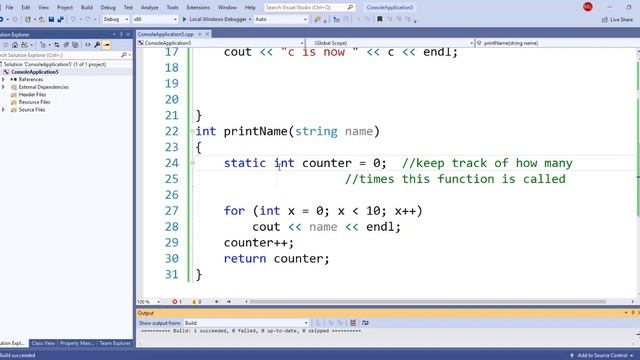Image resolution: width=640 pixels, height=360 pixels.
Task: Click the Sync with Active Document icon
Action: coord(57,45)
